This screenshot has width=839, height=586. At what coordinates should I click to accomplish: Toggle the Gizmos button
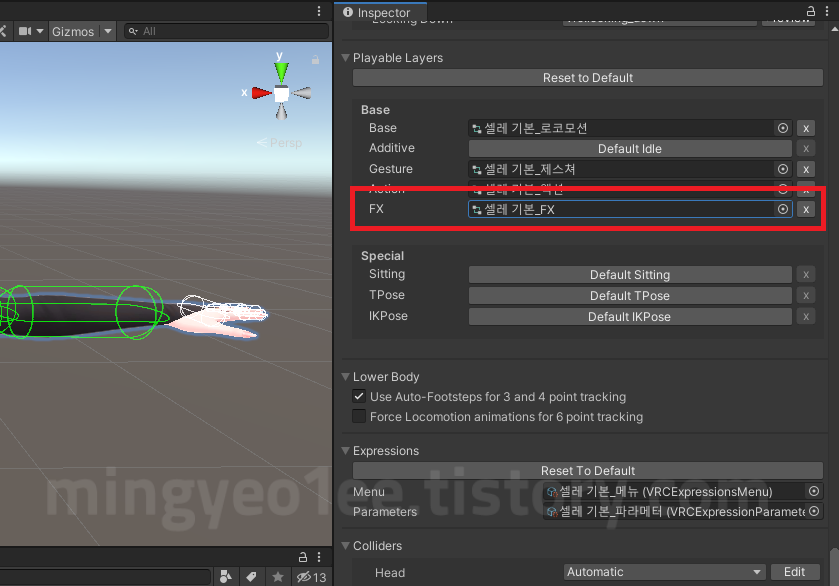tap(73, 32)
